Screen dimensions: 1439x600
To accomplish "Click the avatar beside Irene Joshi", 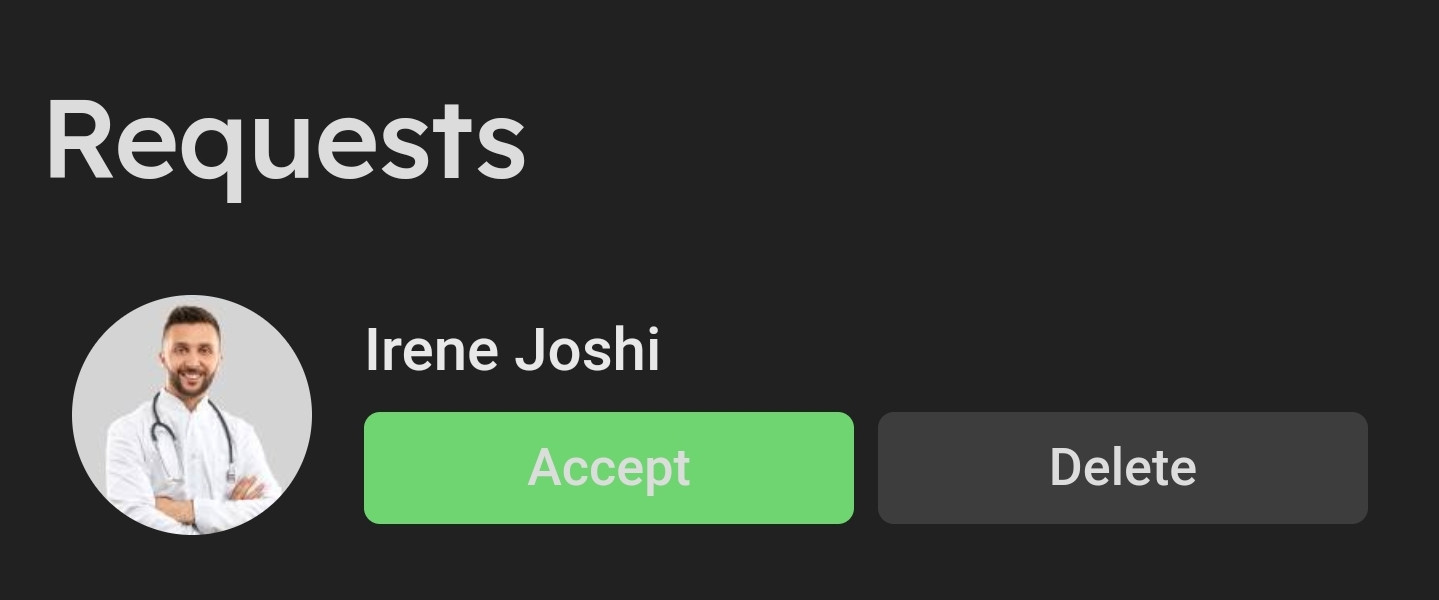I will pyautogui.click(x=192, y=414).
